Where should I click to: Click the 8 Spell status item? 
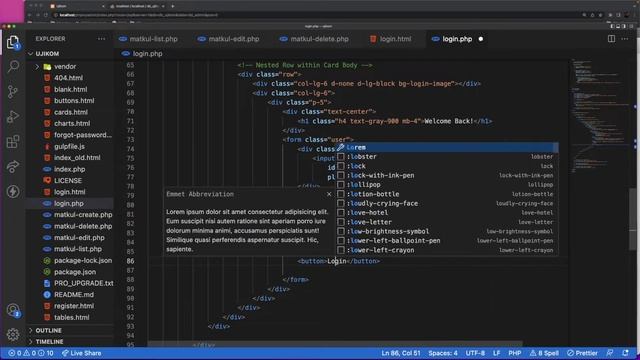click(x=544, y=353)
